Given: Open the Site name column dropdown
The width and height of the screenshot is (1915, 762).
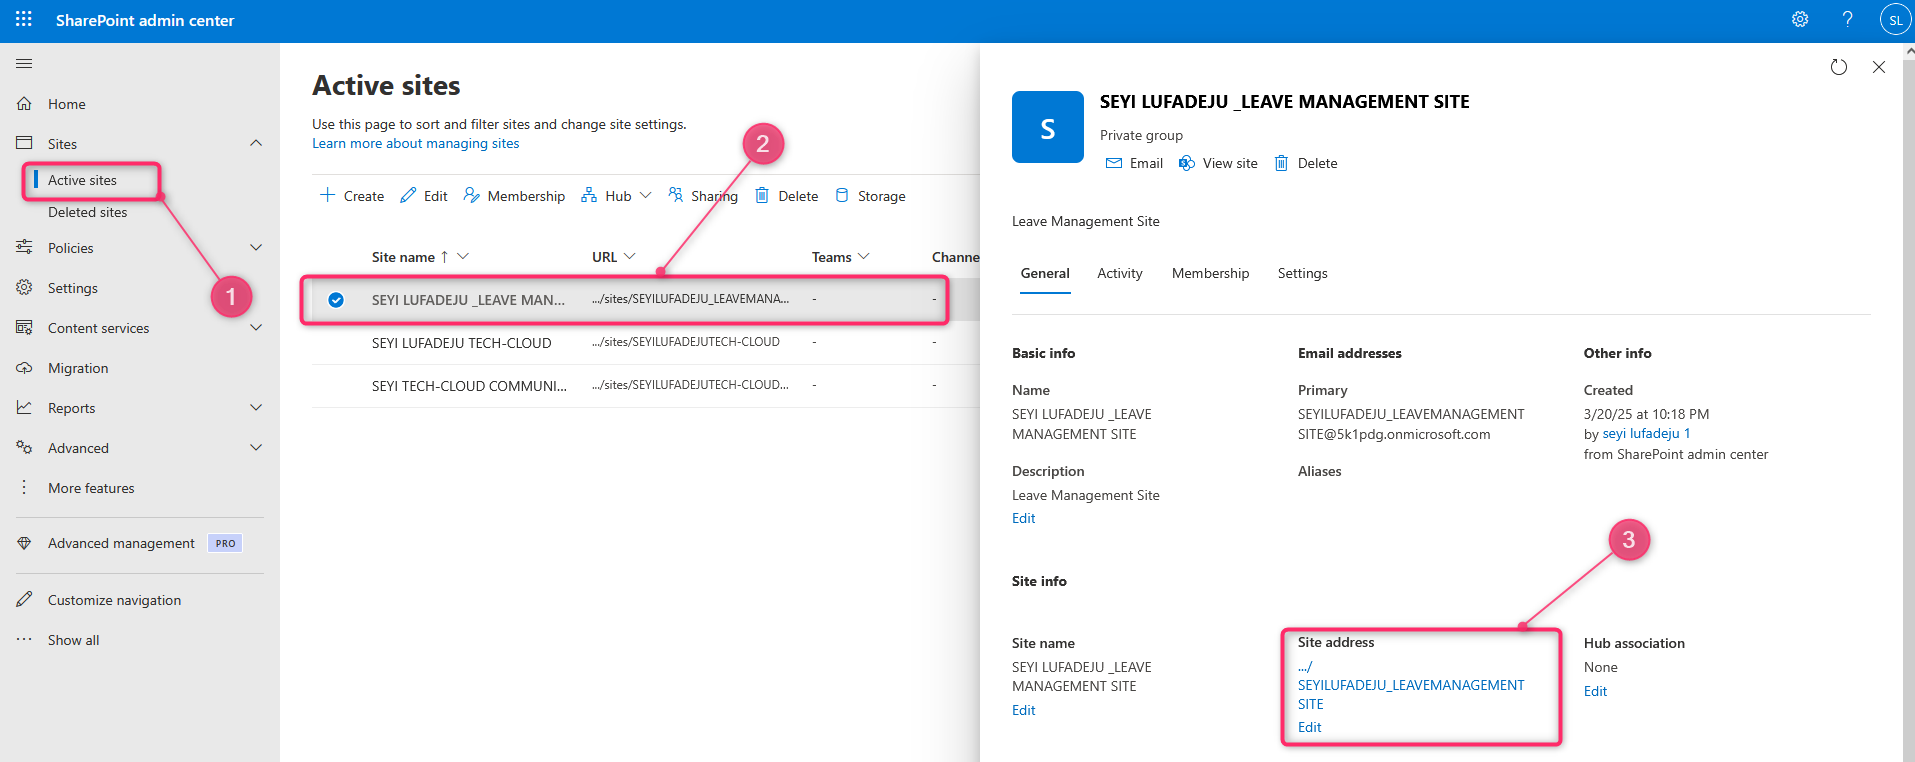Looking at the screenshot, I should pos(463,256).
